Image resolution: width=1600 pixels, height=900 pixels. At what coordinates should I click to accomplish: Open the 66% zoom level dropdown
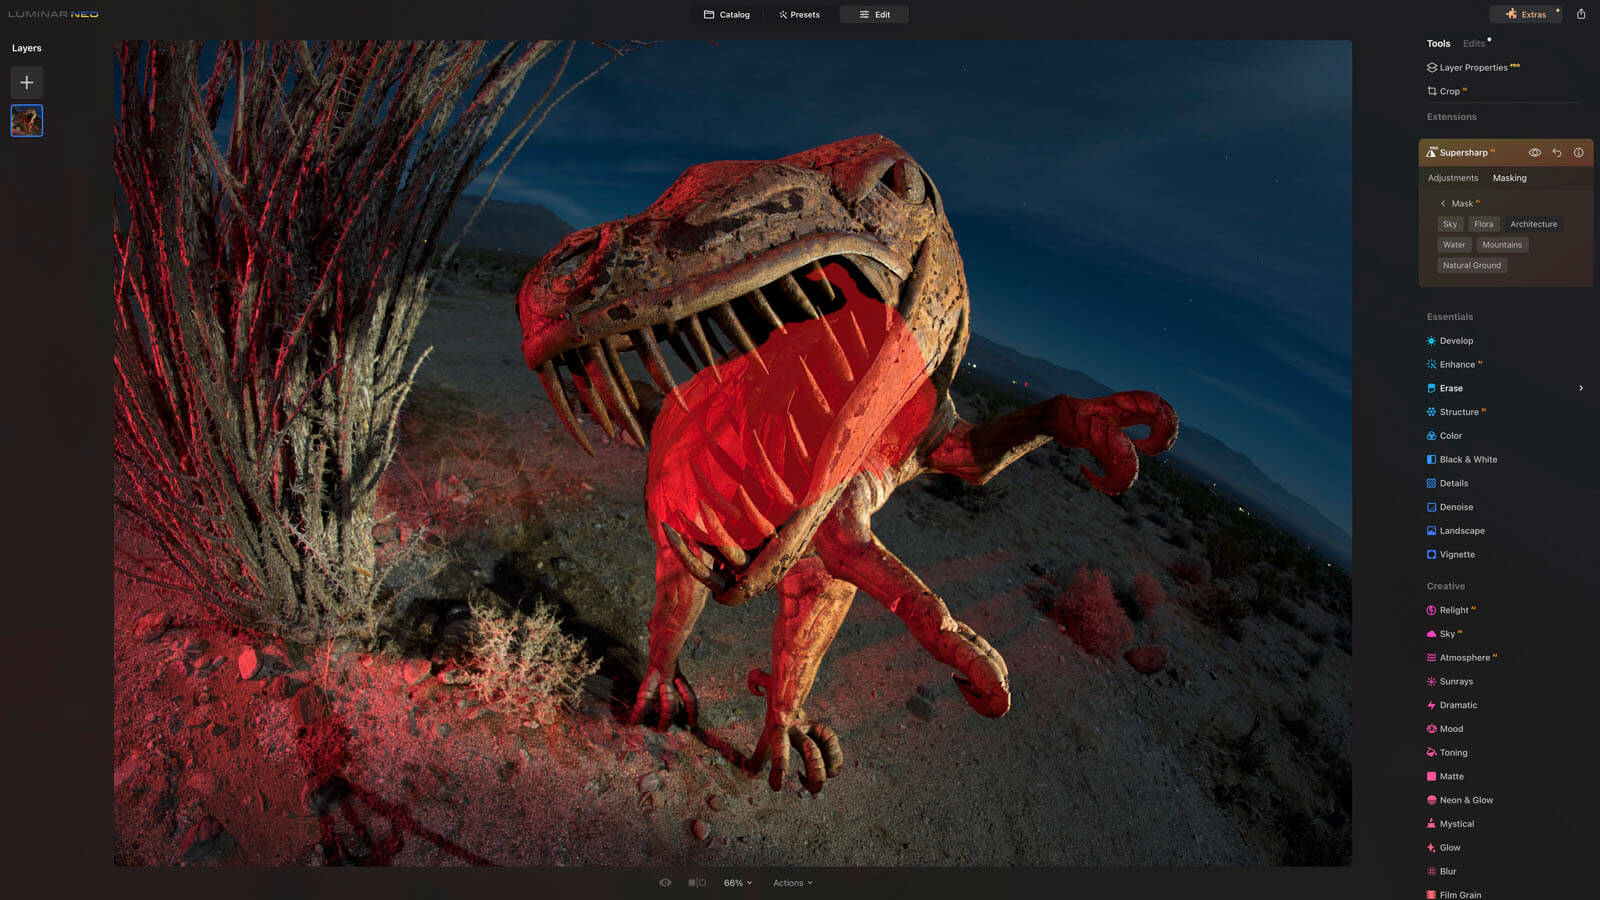[x=738, y=883]
